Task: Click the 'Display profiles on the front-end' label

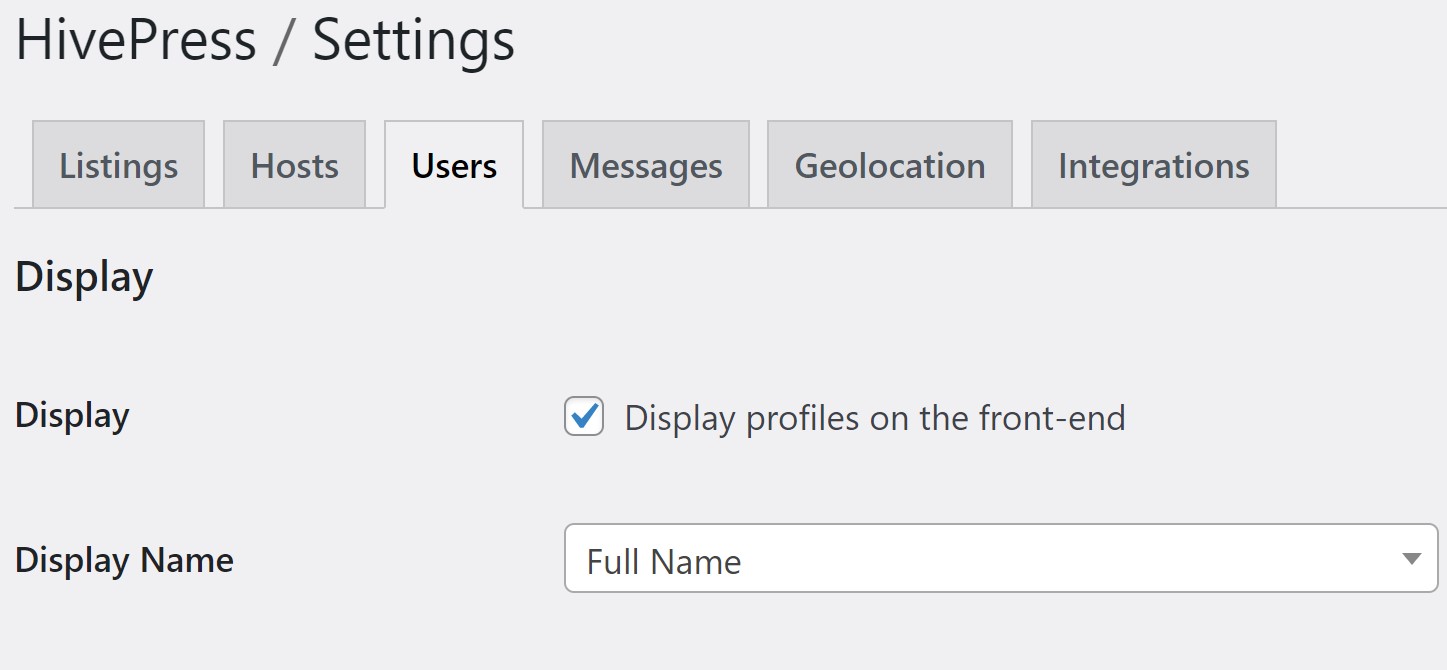Action: point(875,418)
